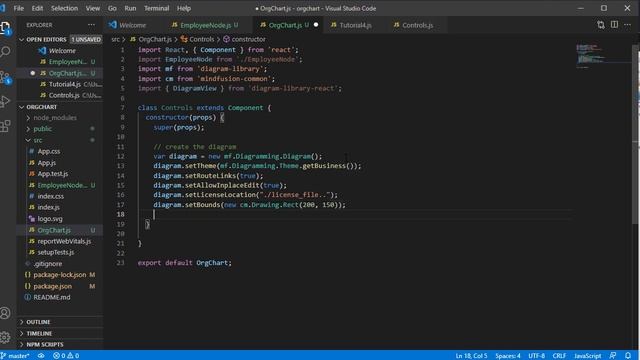
Task: Open App.css in the file tree
Action: click(49, 151)
